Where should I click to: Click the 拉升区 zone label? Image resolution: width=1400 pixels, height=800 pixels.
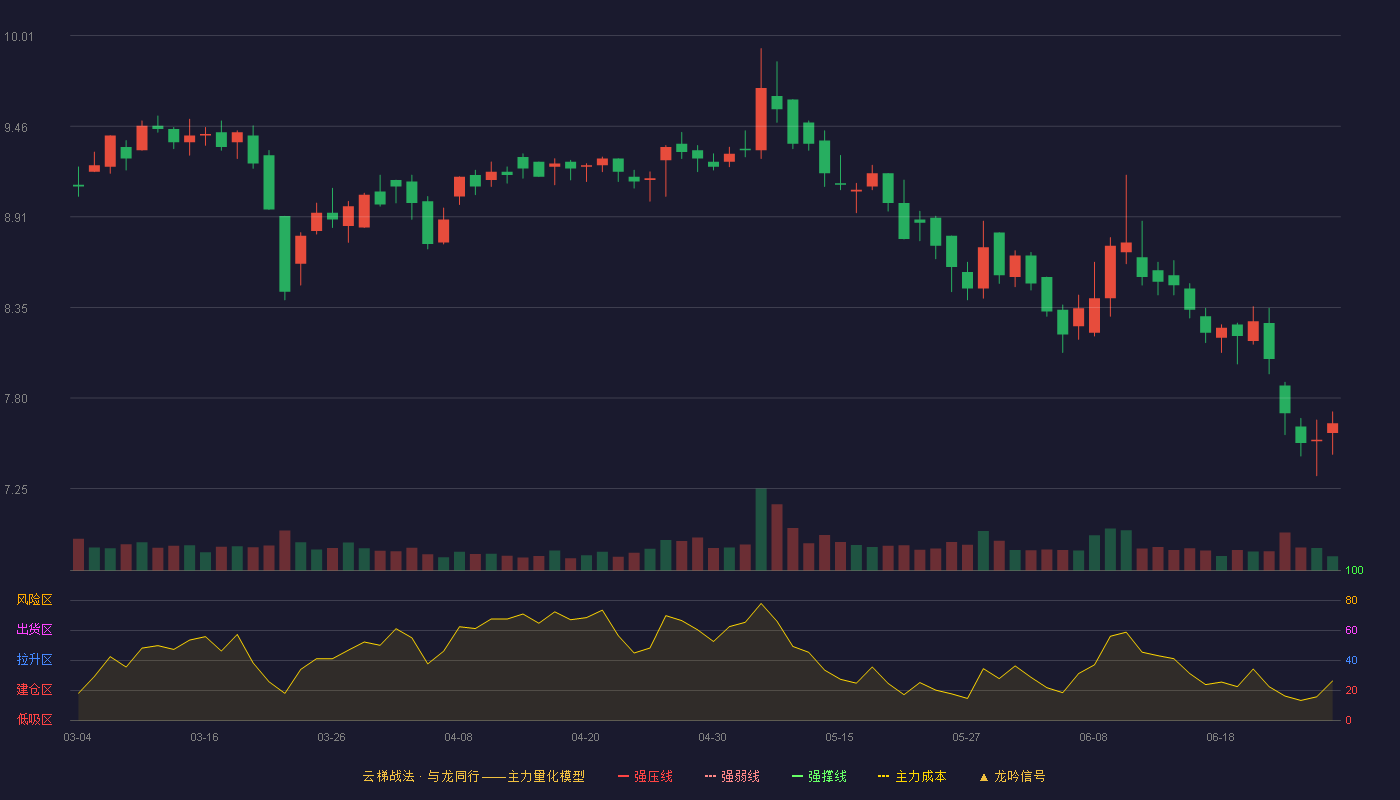click(x=34, y=660)
